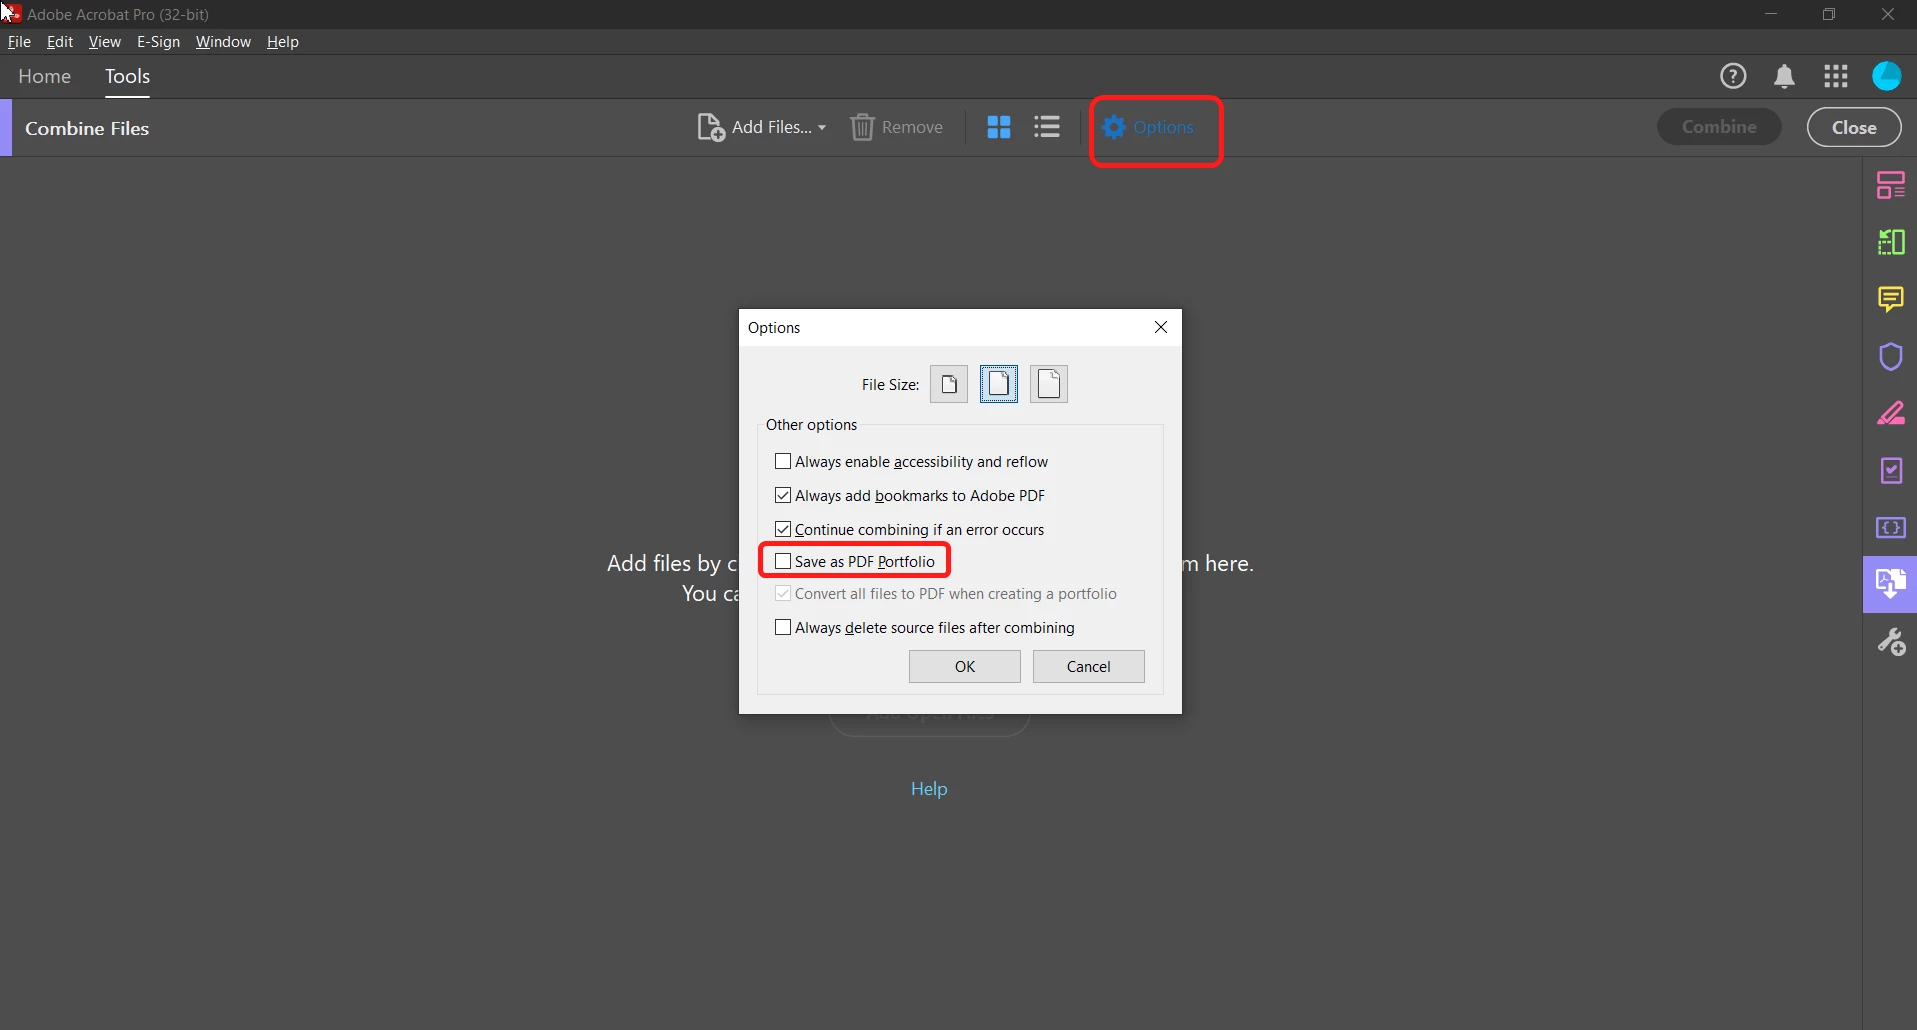Open the File menu
The height and width of the screenshot is (1030, 1917).
[x=19, y=41]
